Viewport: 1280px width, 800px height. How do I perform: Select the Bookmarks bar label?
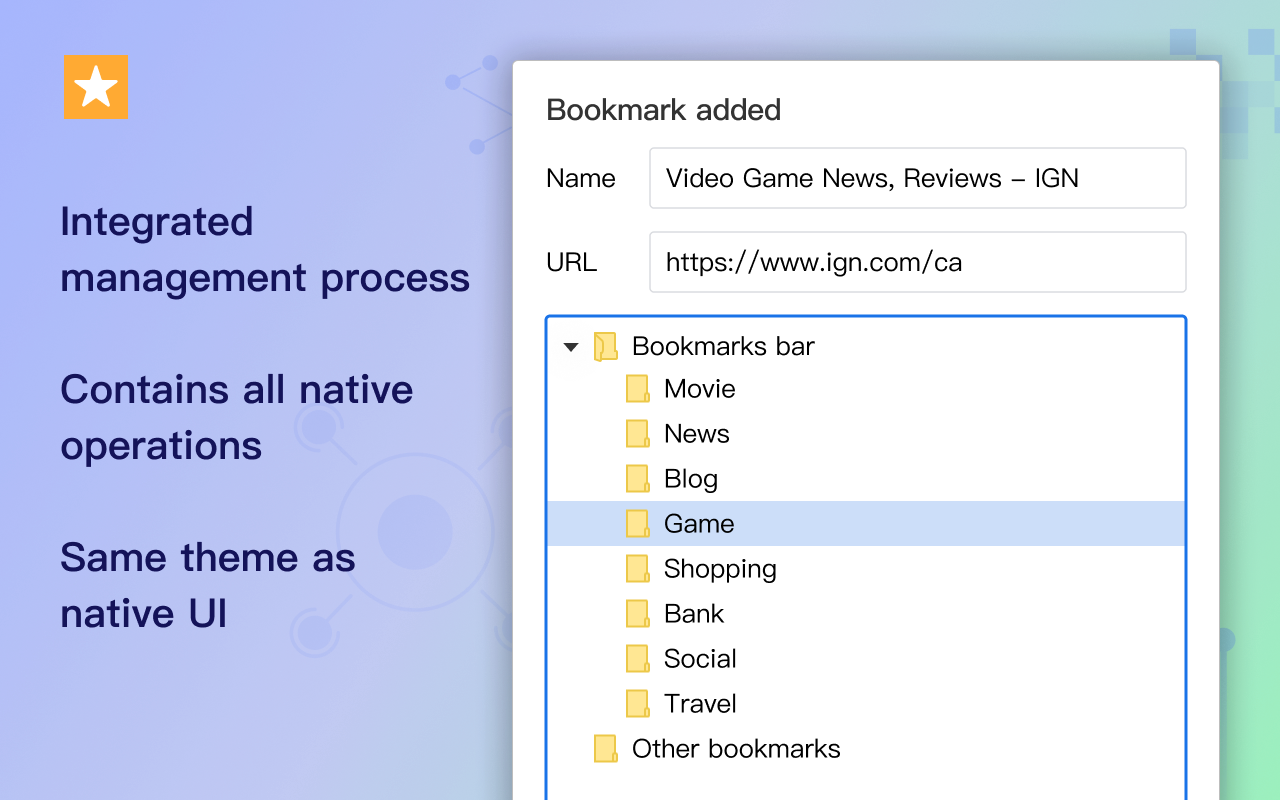[723, 346]
